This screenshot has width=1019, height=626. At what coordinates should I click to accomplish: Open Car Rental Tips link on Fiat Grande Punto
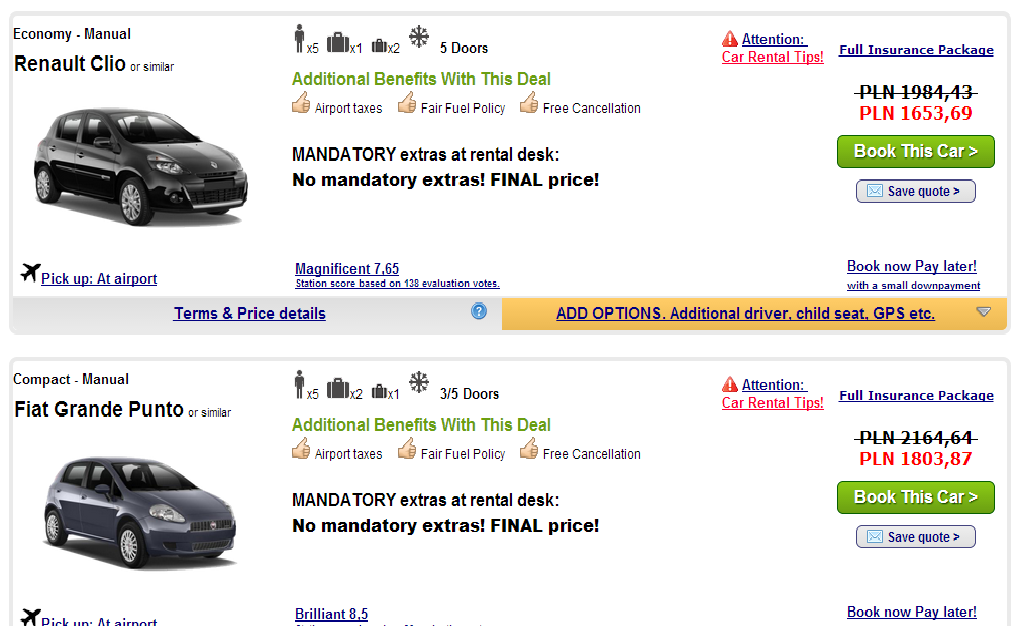(773, 403)
